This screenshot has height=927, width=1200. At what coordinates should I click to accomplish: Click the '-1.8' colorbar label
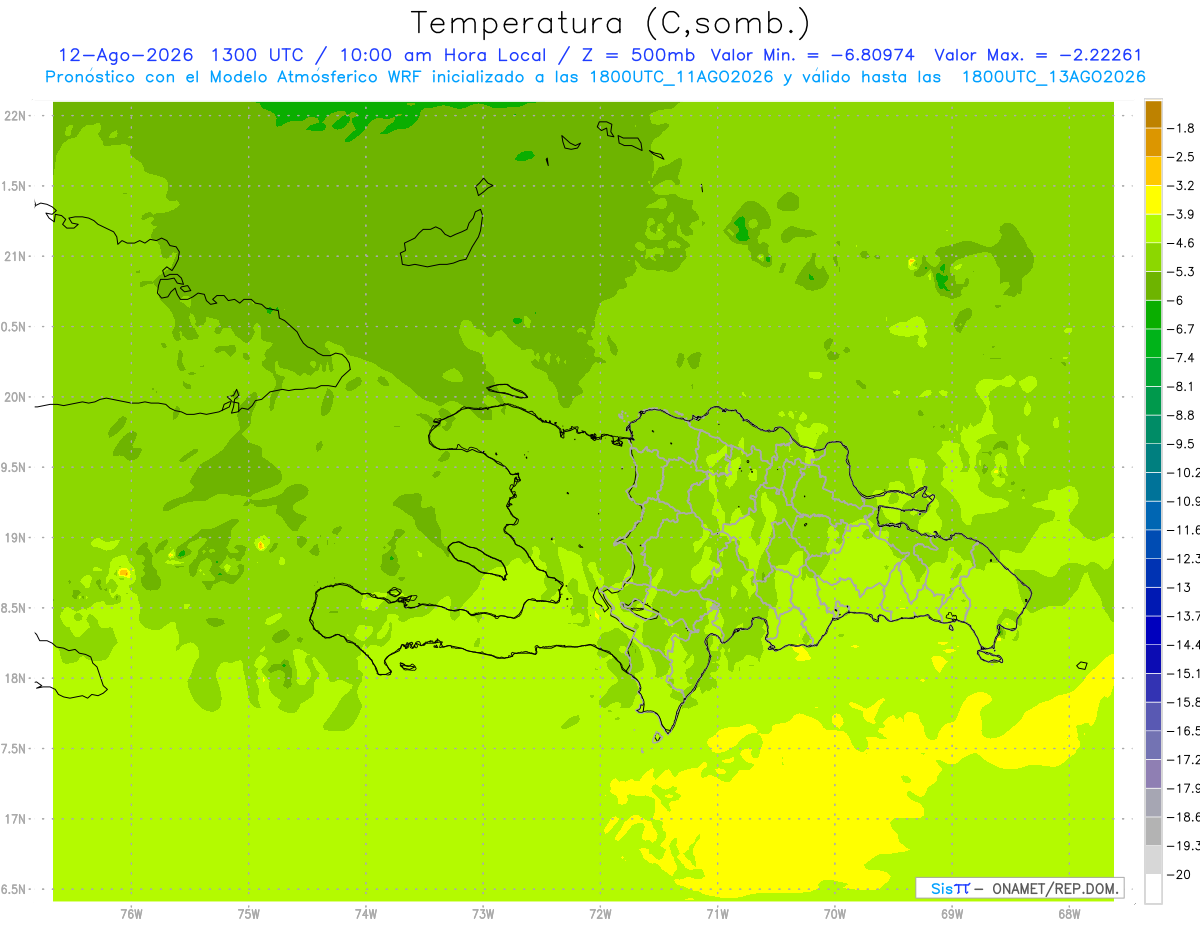pos(1183,128)
